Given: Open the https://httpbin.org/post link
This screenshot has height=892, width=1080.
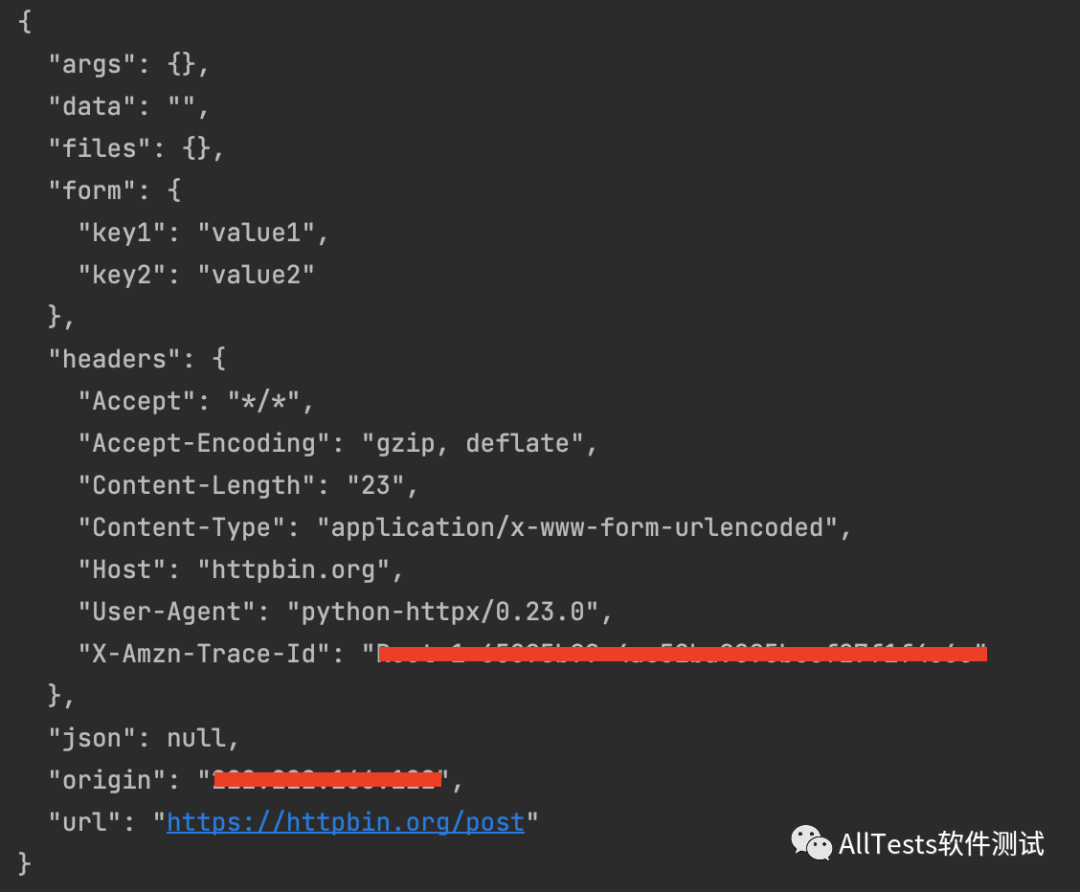Looking at the screenshot, I should point(345,822).
